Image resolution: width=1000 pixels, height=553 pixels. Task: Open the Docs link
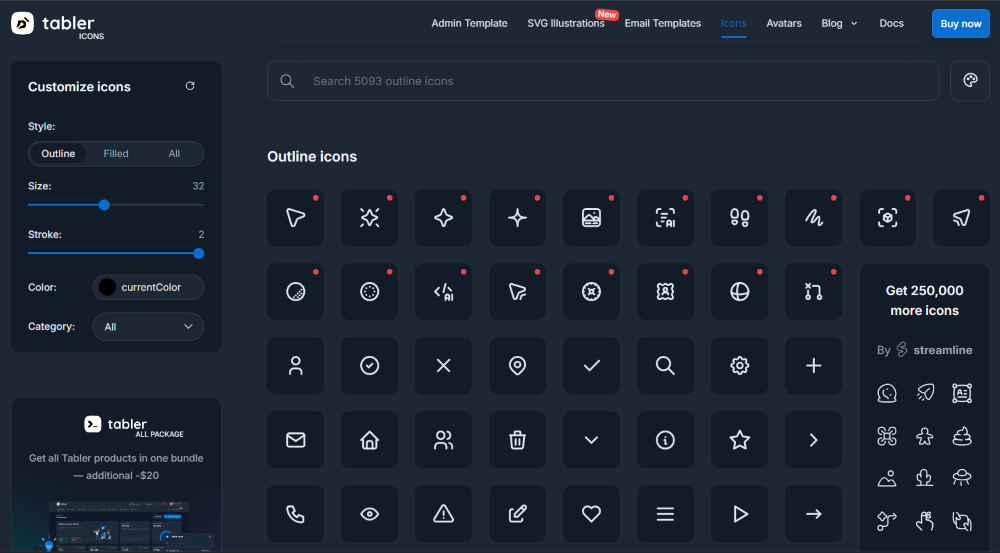pos(891,24)
